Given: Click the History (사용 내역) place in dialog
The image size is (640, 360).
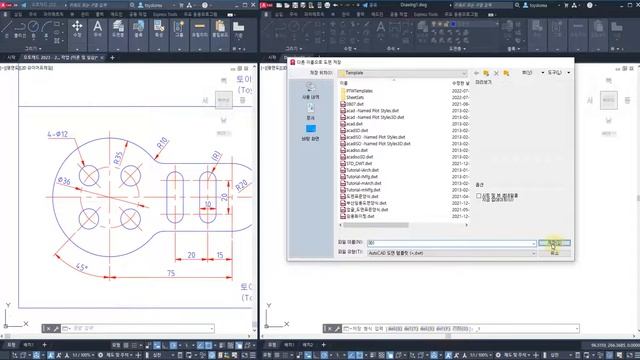Looking at the screenshot, I should click(x=310, y=91).
